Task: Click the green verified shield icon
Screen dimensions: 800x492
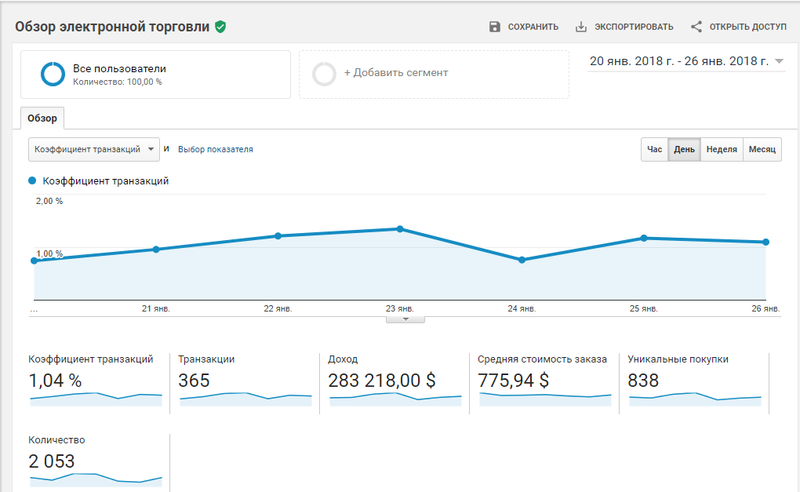Action: 220,27
